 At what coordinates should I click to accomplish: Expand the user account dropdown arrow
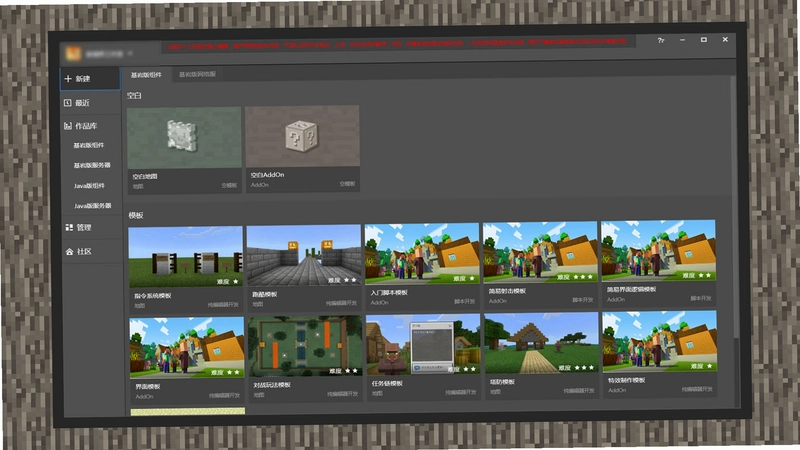[x=131, y=53]
